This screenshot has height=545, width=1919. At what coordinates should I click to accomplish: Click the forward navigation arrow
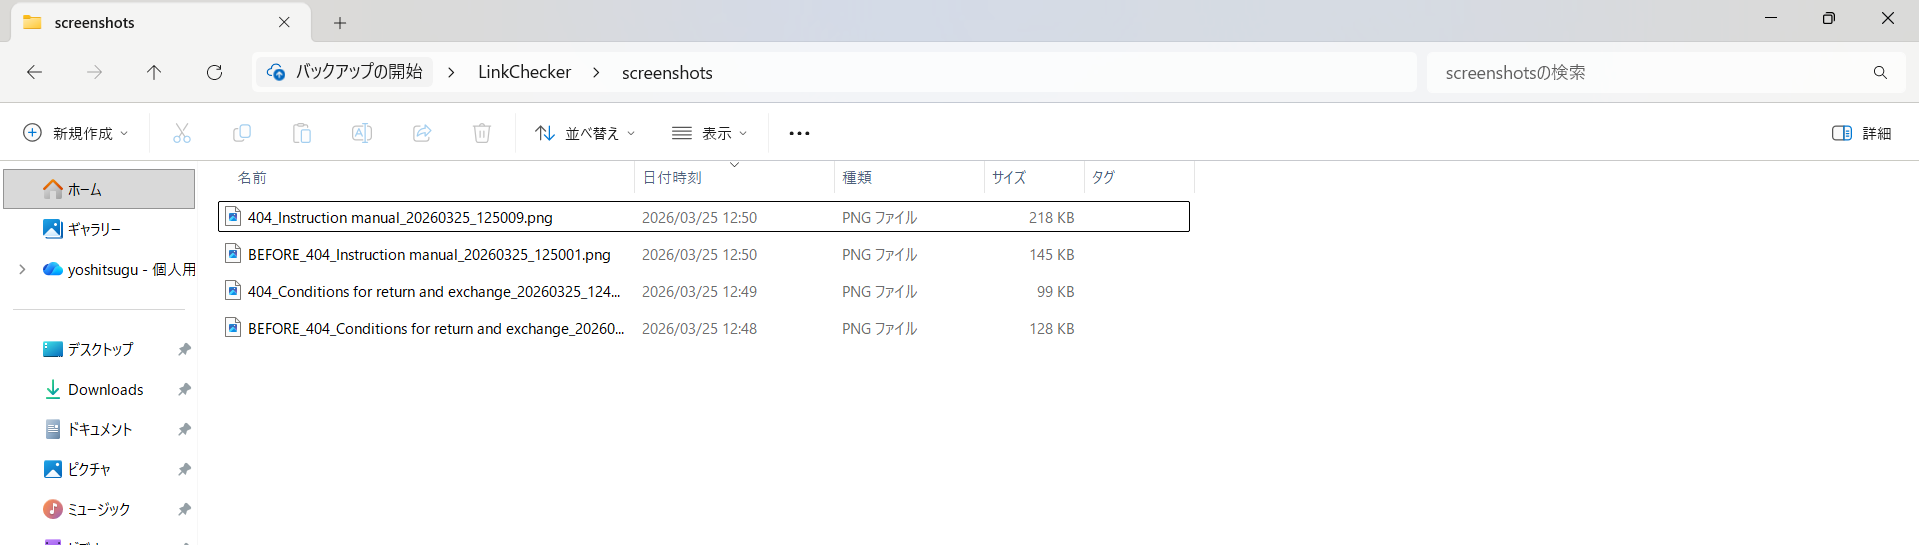tap(94, 72)
